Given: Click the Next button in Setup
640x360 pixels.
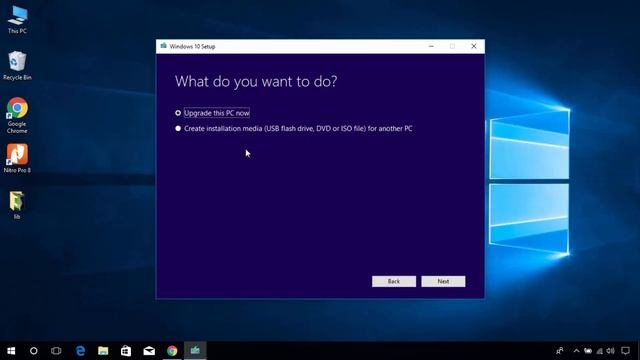Looking at the screenshot, I should [x=443, y=281].
